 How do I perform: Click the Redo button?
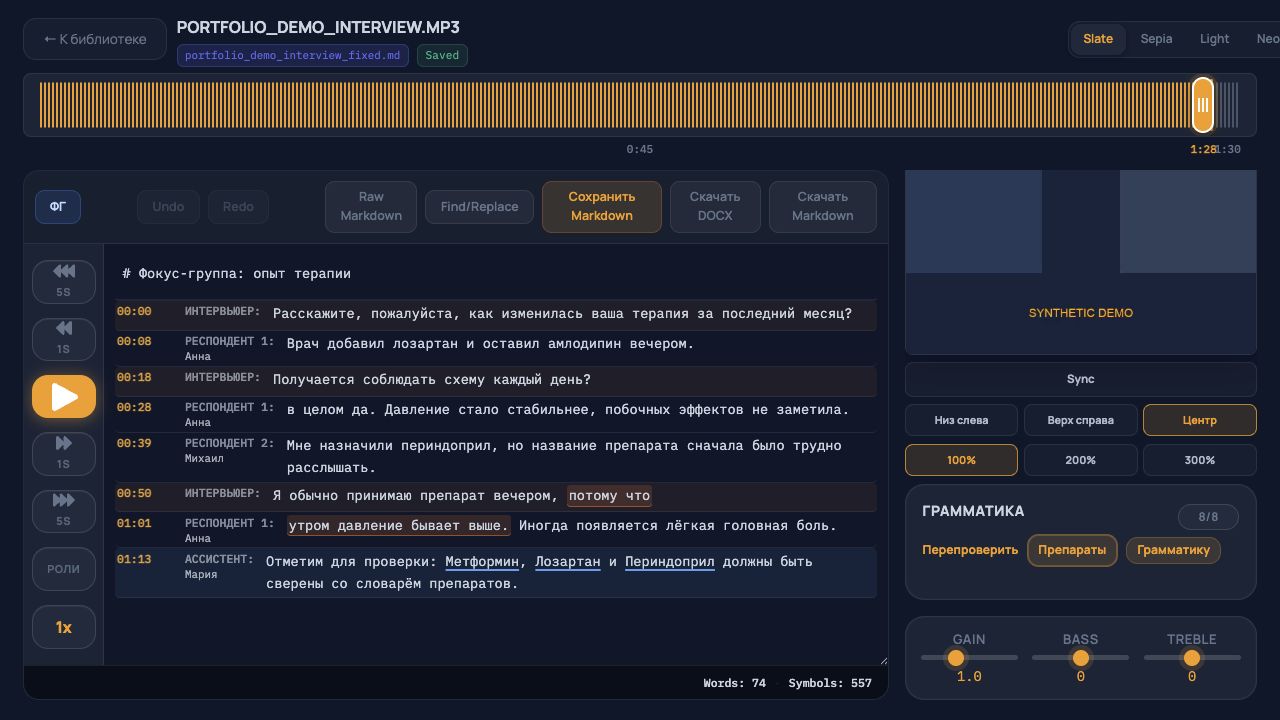click(x=238, y=207)
